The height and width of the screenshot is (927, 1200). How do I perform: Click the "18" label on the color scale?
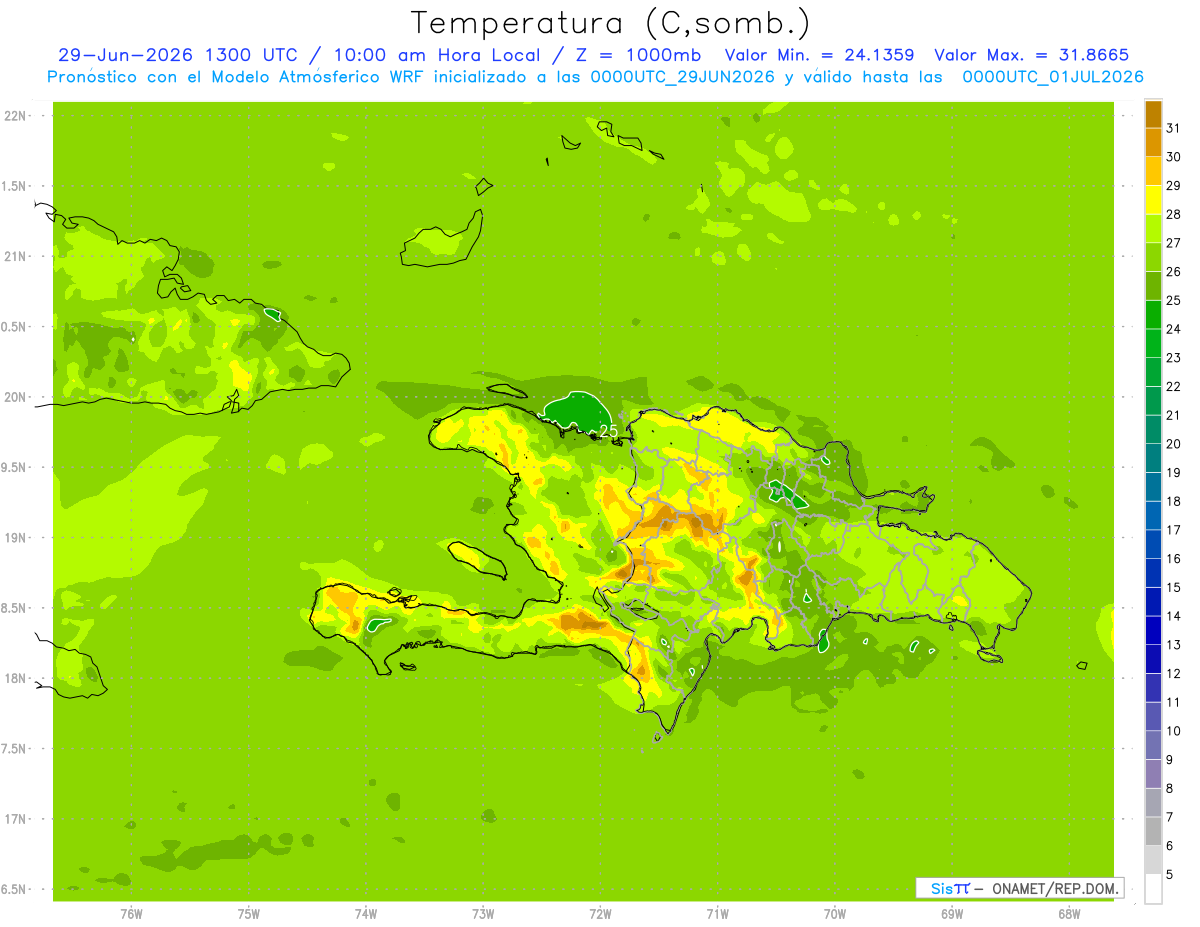pyautogui.click(x=1175, y=502)
